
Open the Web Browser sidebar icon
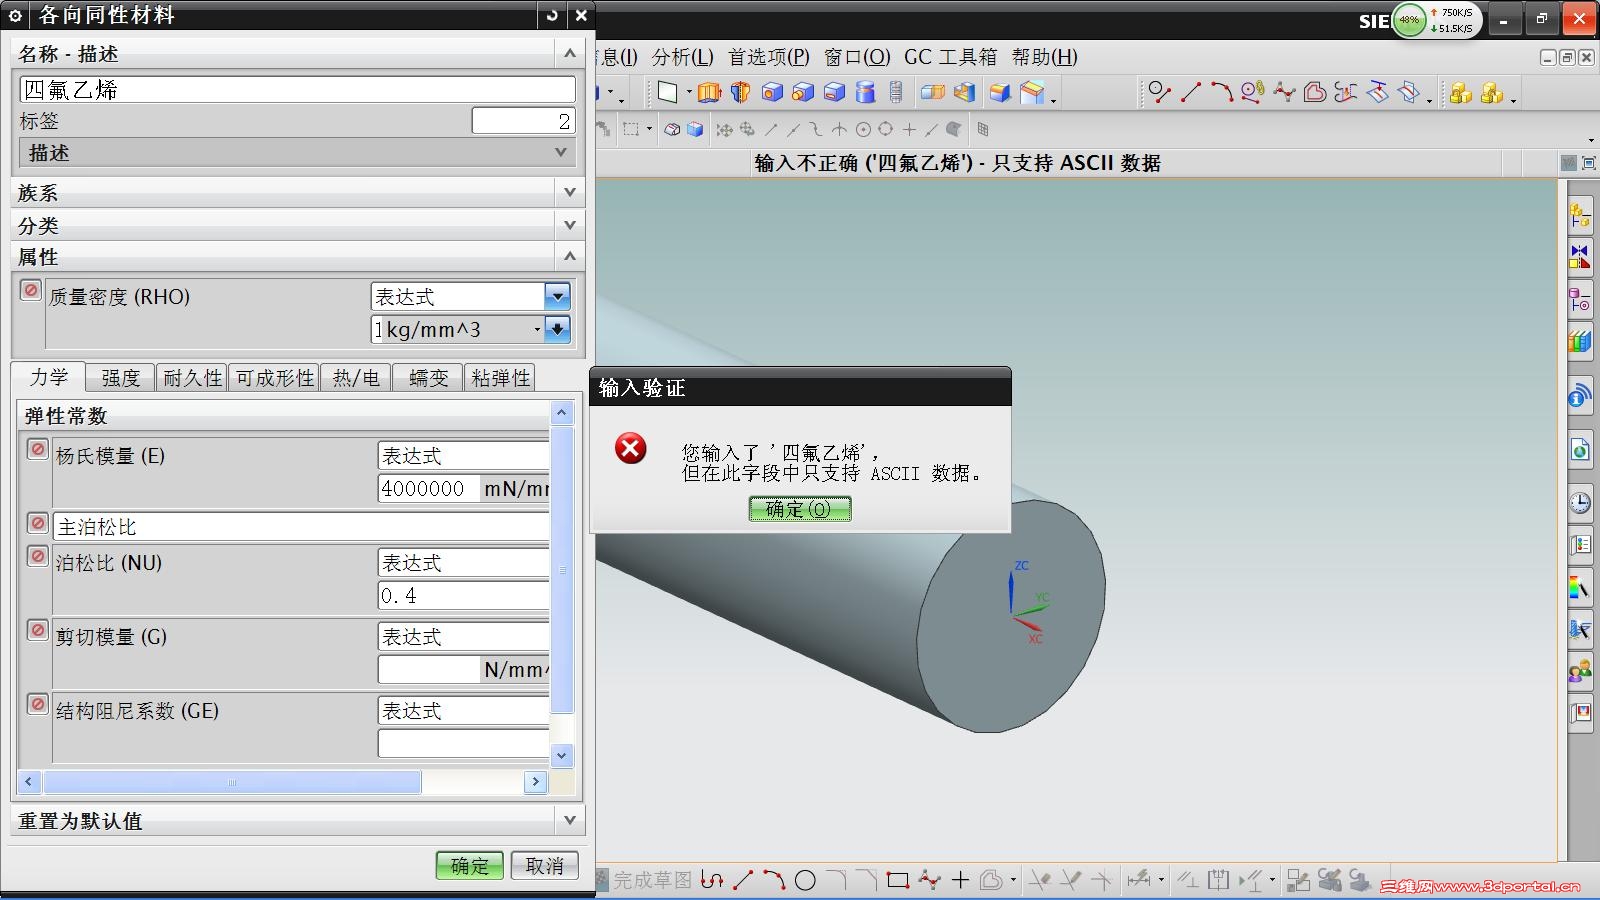click(1580, 450)
